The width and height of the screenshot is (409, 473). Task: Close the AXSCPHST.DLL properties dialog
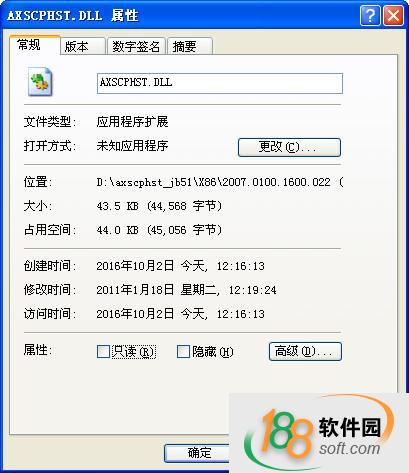(393, 15)
